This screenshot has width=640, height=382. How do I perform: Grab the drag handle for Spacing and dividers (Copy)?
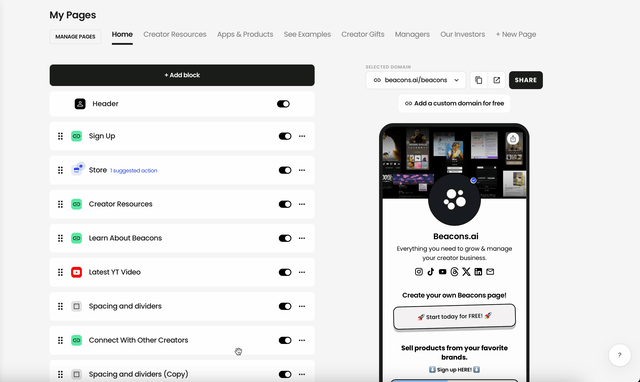click(x=60, y=374)
